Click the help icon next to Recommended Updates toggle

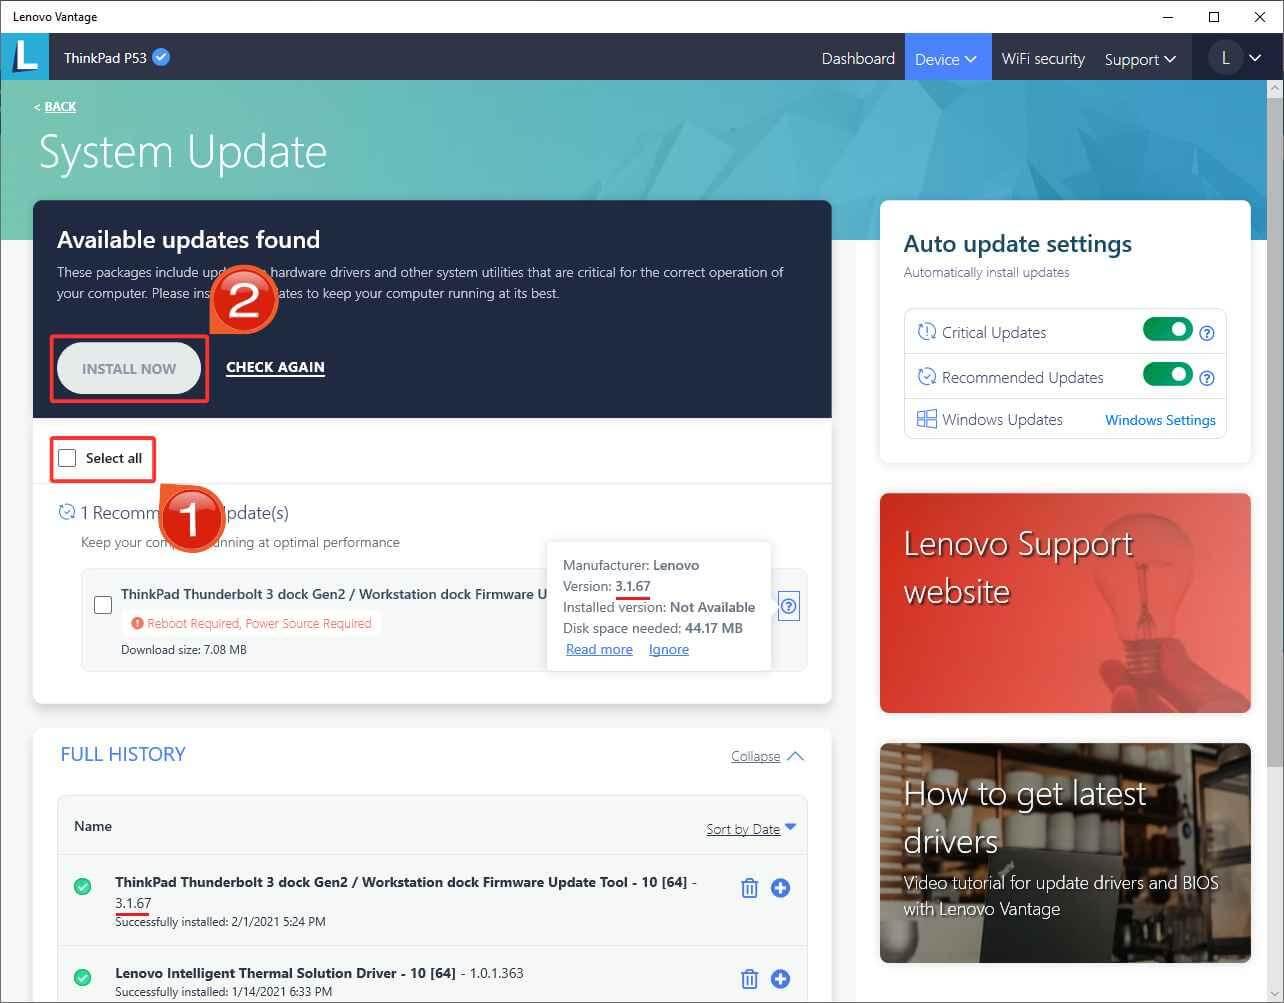coord(1207,378)
